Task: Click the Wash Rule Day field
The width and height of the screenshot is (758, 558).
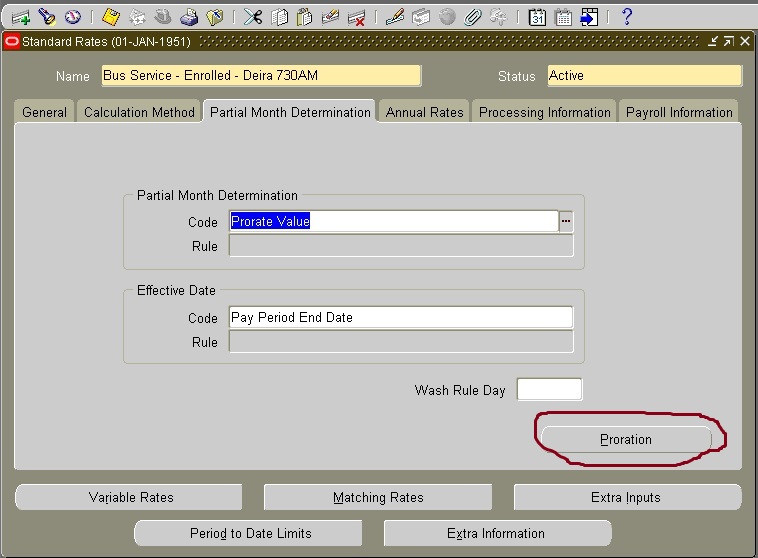Action: pyautogui.click(x=550, y=389)
